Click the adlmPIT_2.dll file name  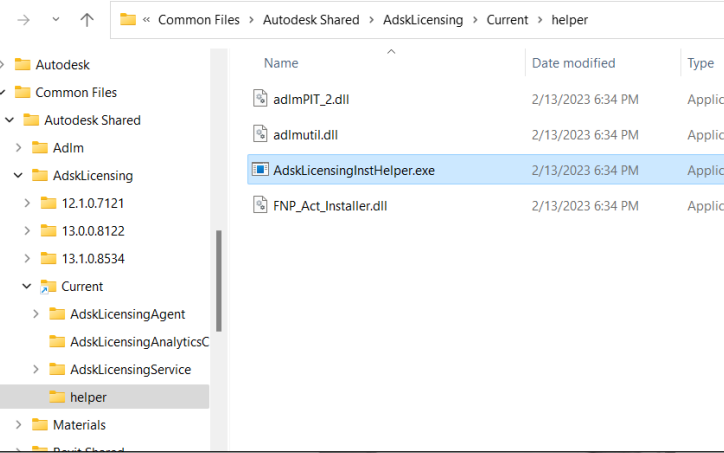point(311,99)
